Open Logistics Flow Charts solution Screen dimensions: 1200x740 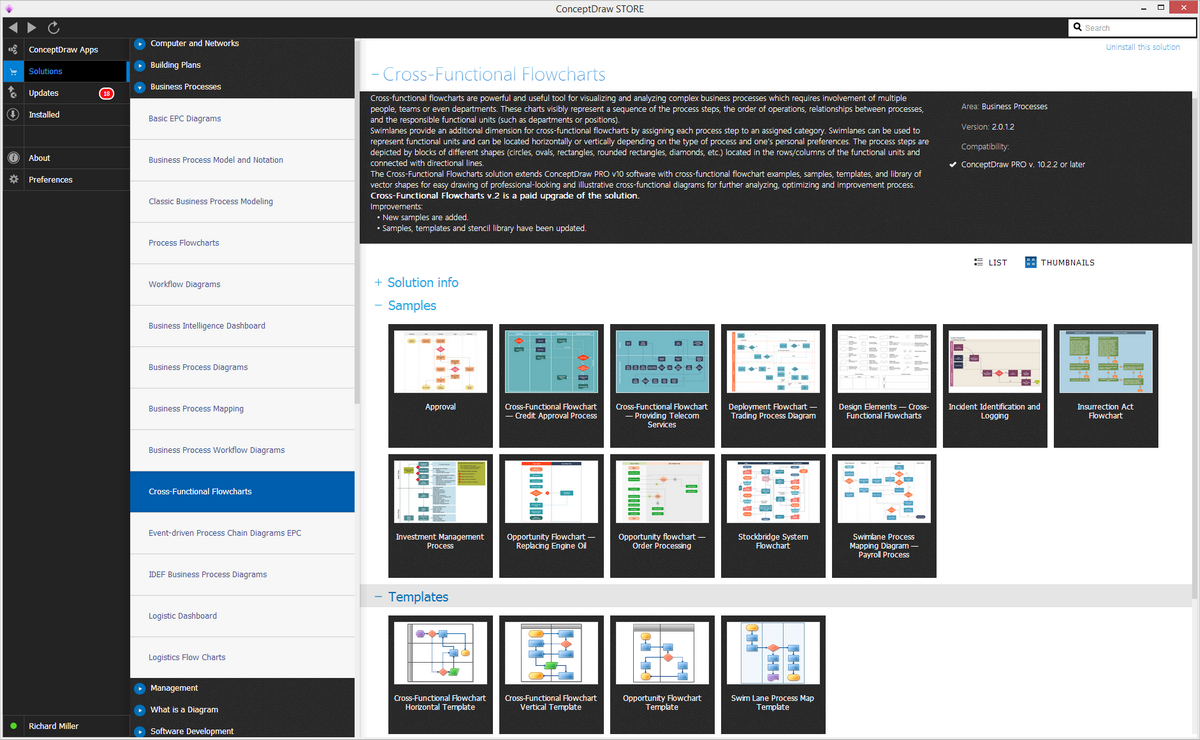(x=242, y=658)
